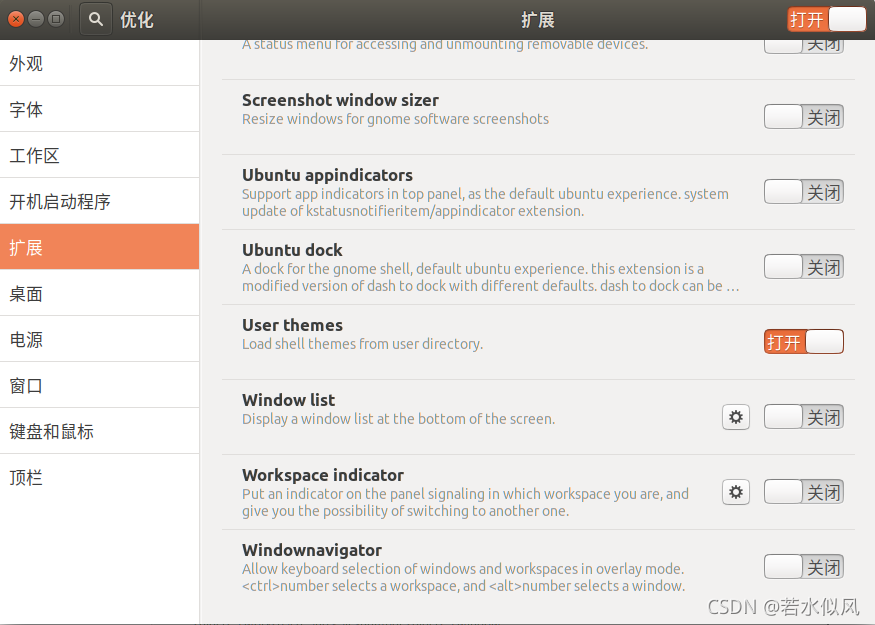Click the Windownavigator title
This screenshot has width=875, height=625.
pyautogui.click(x=312, y=550)
